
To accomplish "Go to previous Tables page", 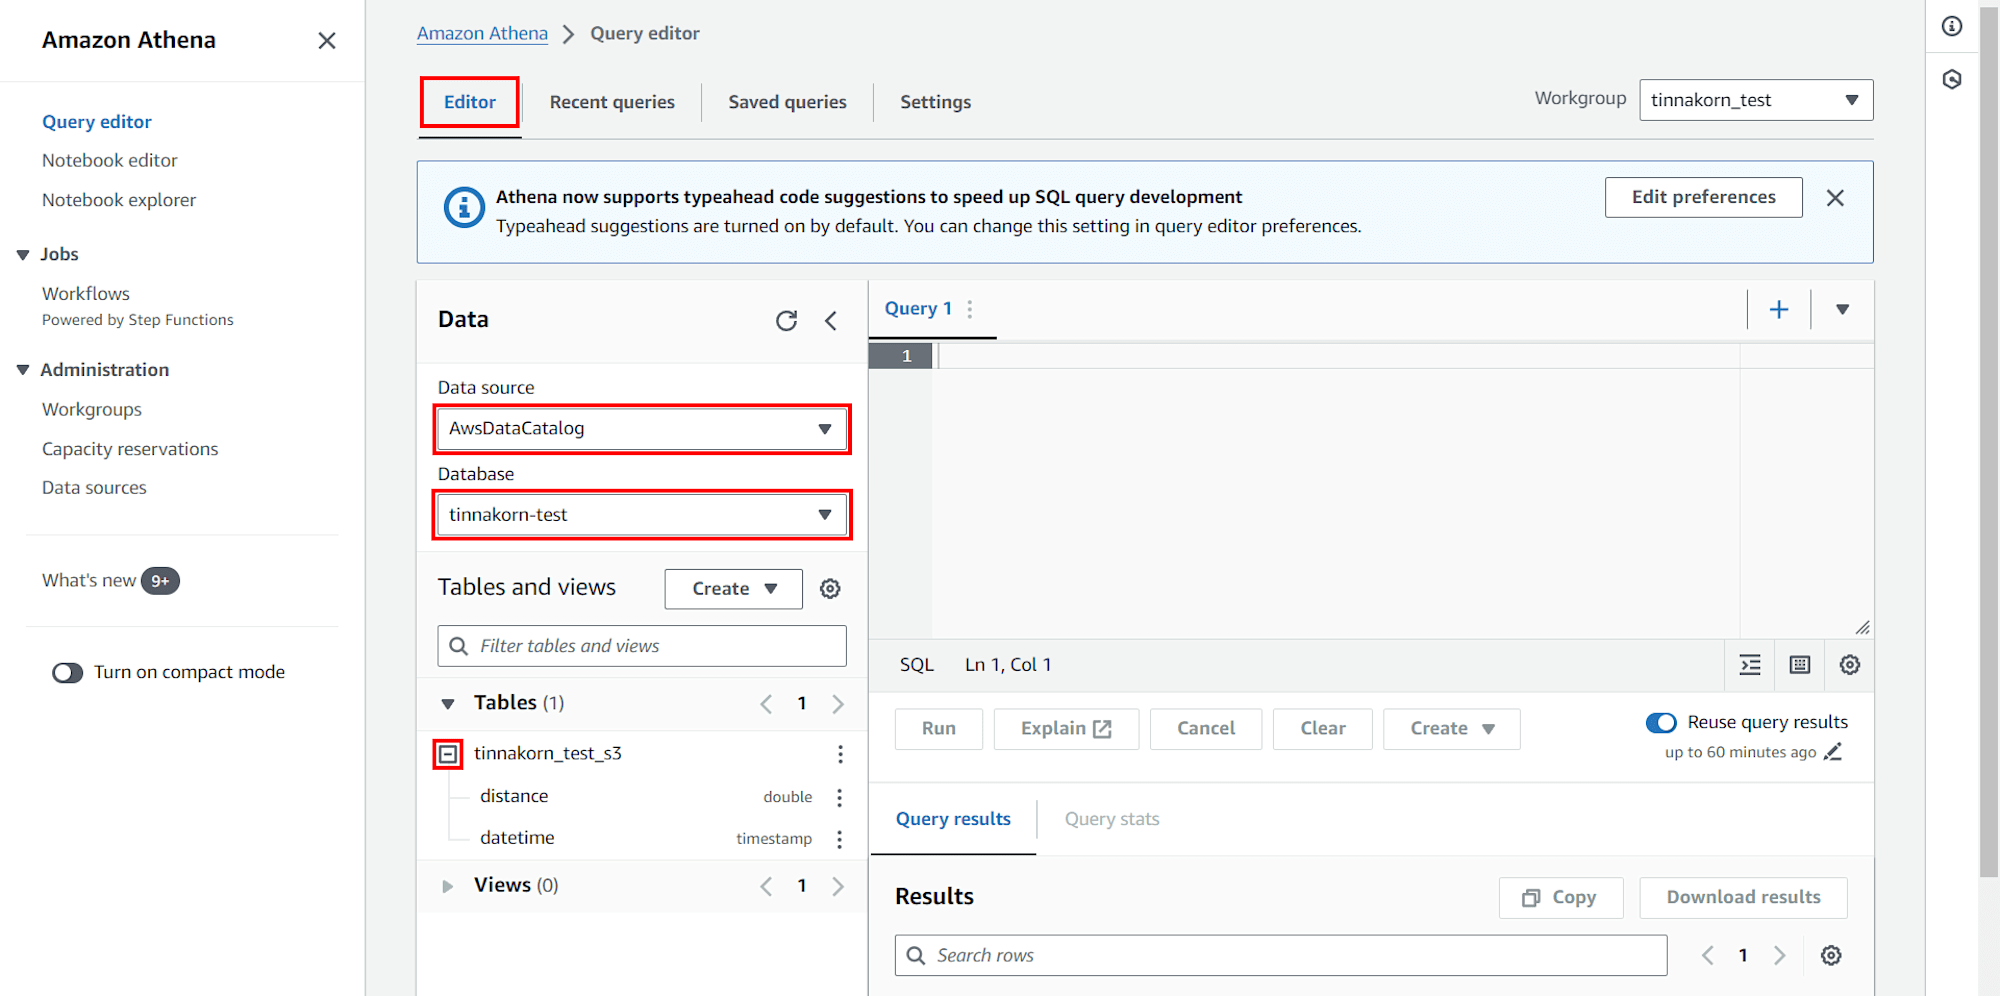I will [x=766, y=704].
